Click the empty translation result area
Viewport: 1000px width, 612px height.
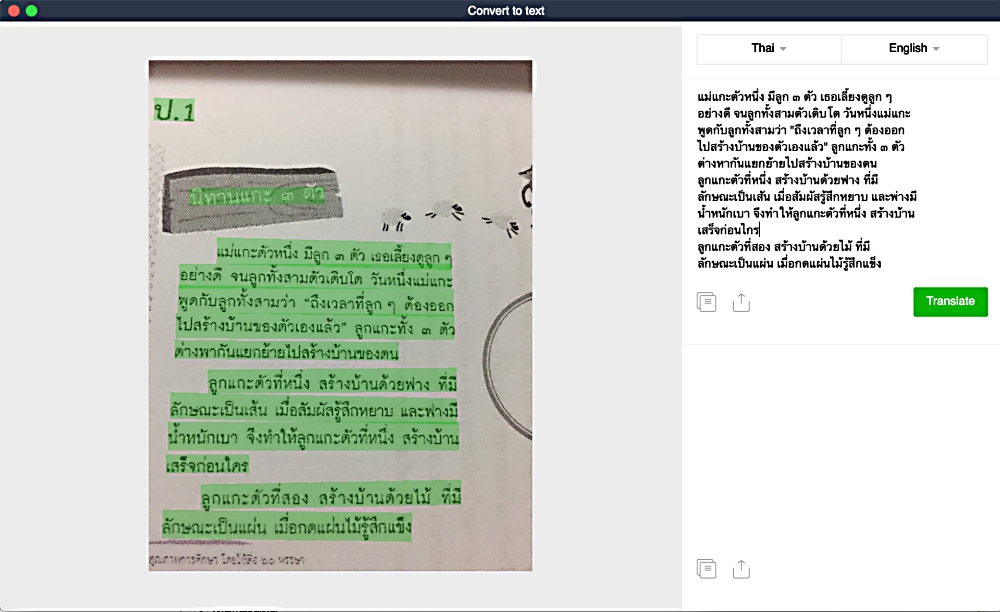840,450
